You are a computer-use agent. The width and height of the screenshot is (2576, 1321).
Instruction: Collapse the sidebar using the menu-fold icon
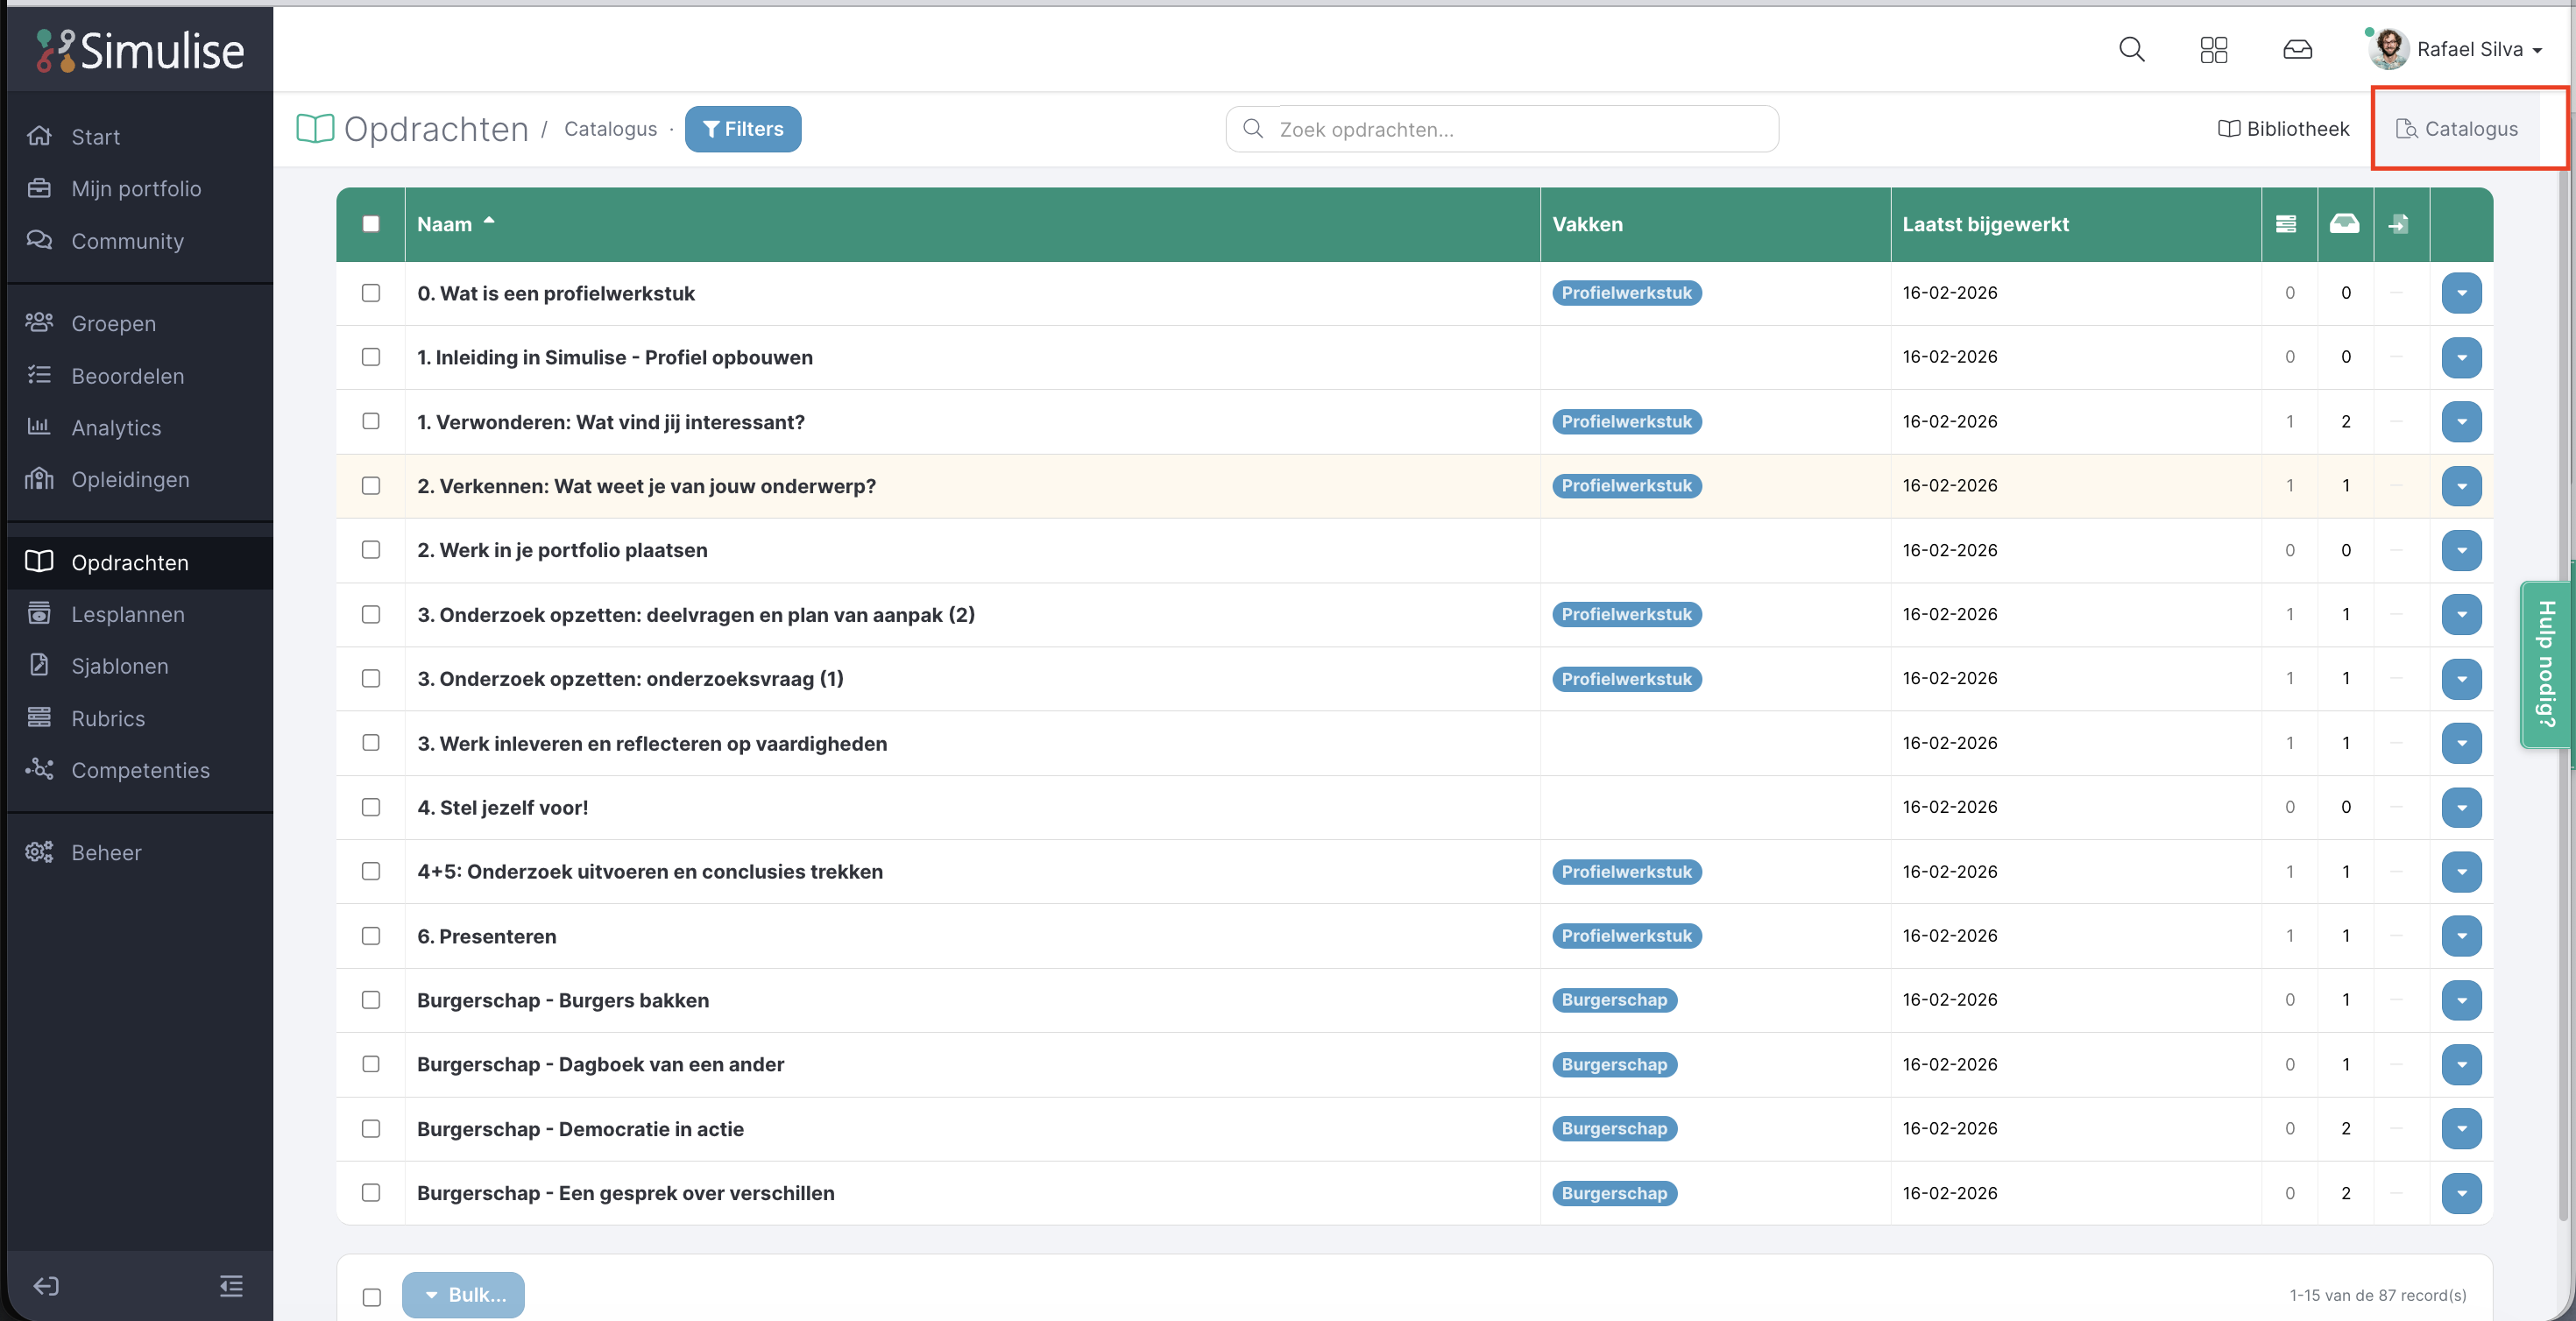(x=231, y=1285)
